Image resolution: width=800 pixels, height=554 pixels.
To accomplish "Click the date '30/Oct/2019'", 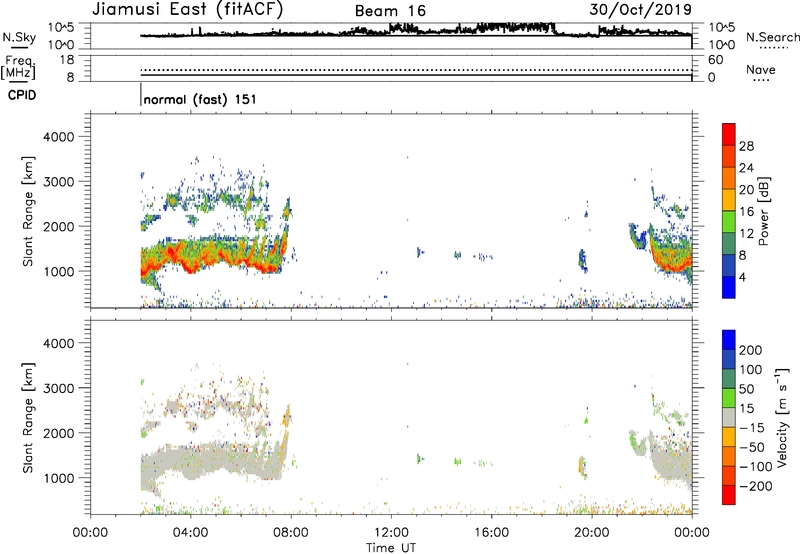I will 641,10.
